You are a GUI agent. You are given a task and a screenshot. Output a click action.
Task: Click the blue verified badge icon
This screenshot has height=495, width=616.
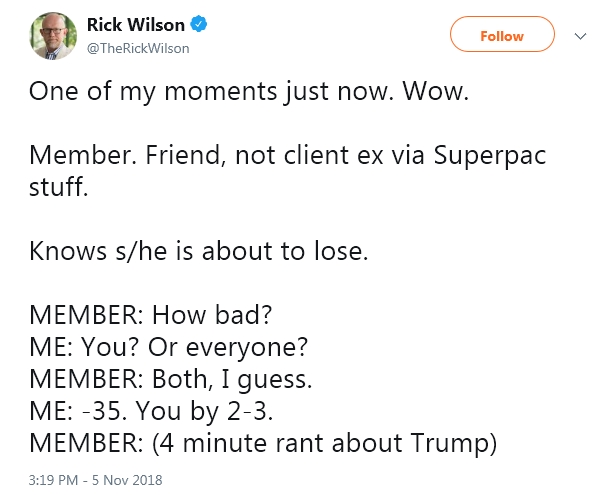[x=199, y=24]
